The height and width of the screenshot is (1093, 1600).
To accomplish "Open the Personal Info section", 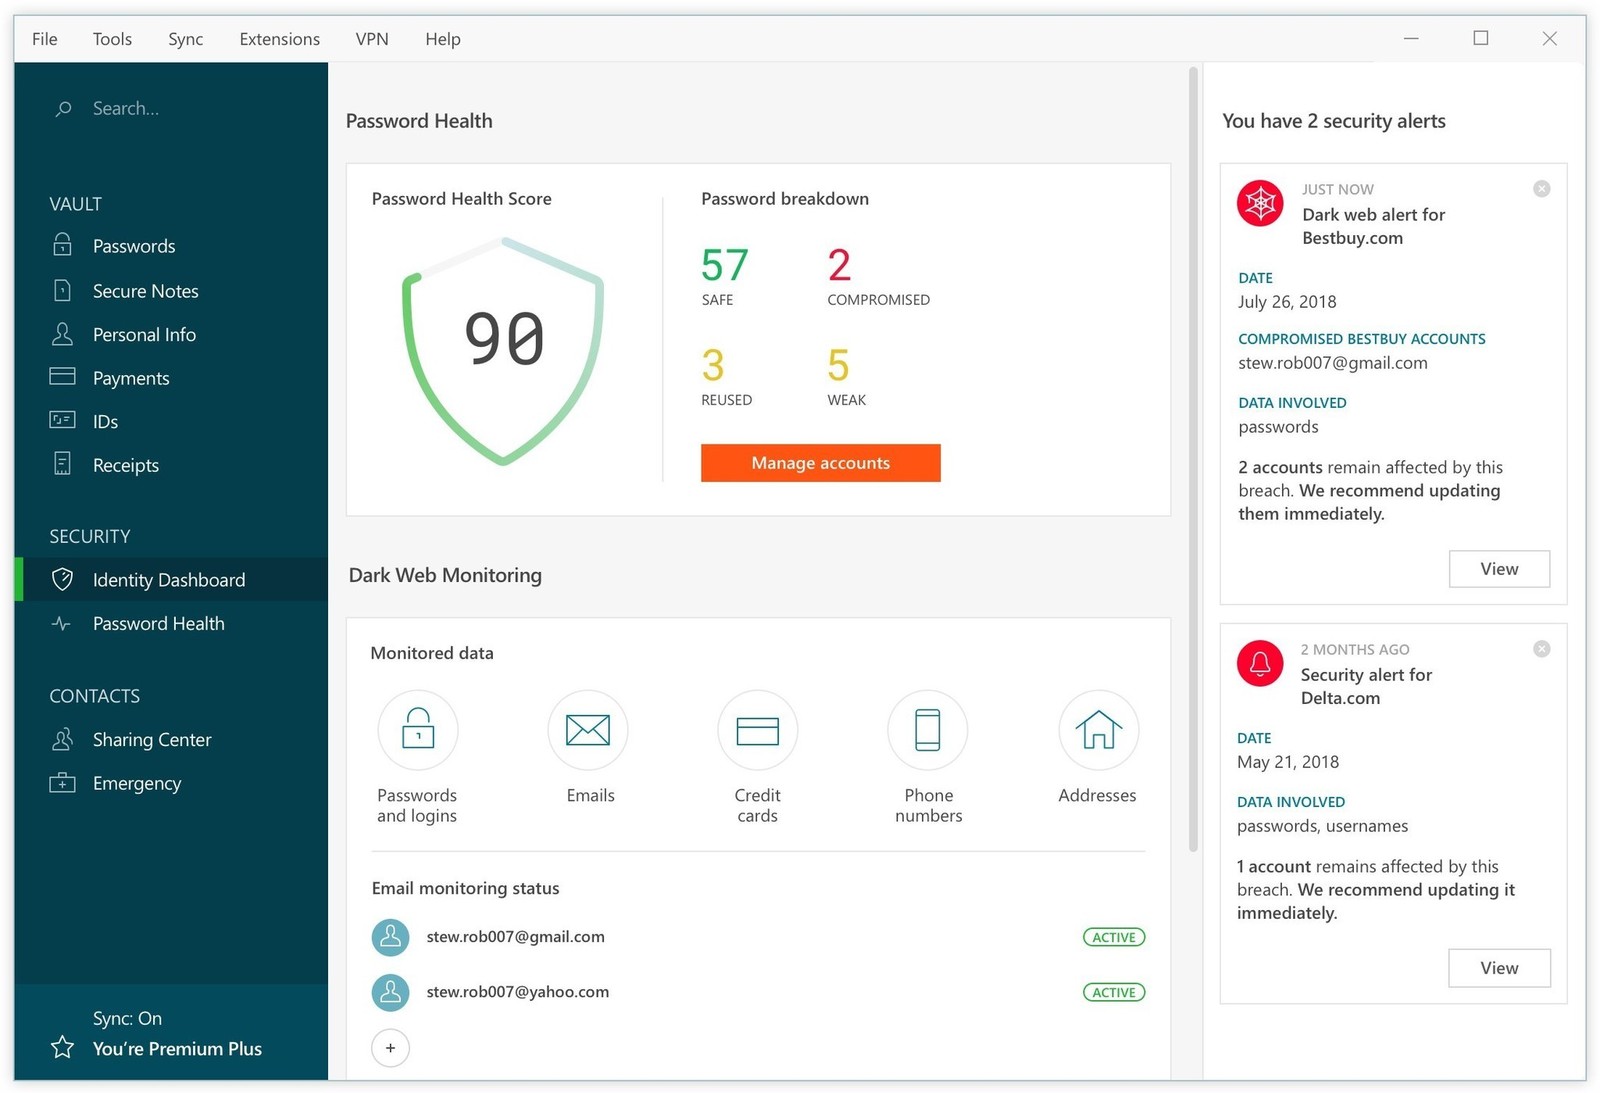I will pos(143,334).
